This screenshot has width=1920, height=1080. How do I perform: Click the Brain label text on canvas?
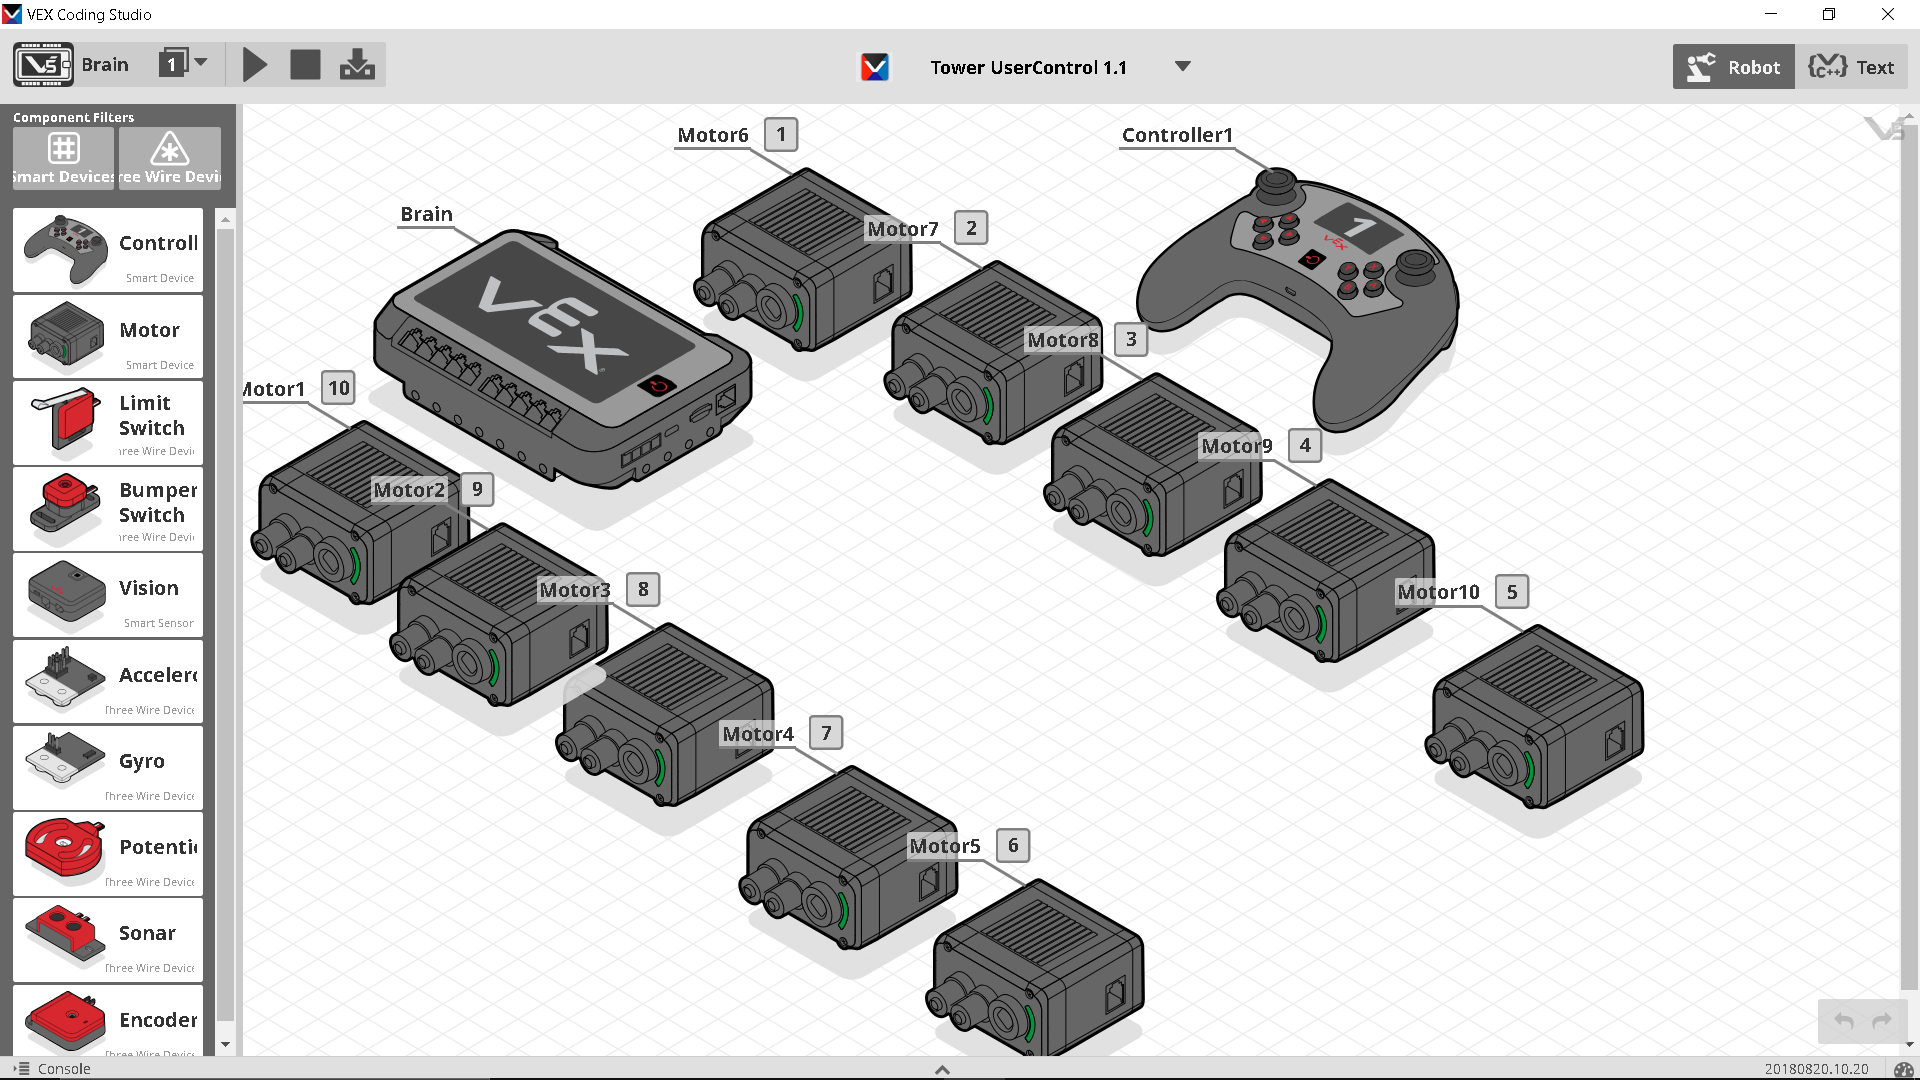tap(426, 214)
